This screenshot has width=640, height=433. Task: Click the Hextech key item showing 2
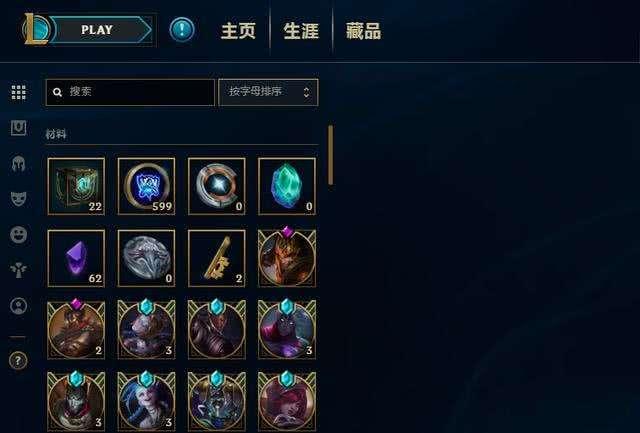(x=217, y=258)
